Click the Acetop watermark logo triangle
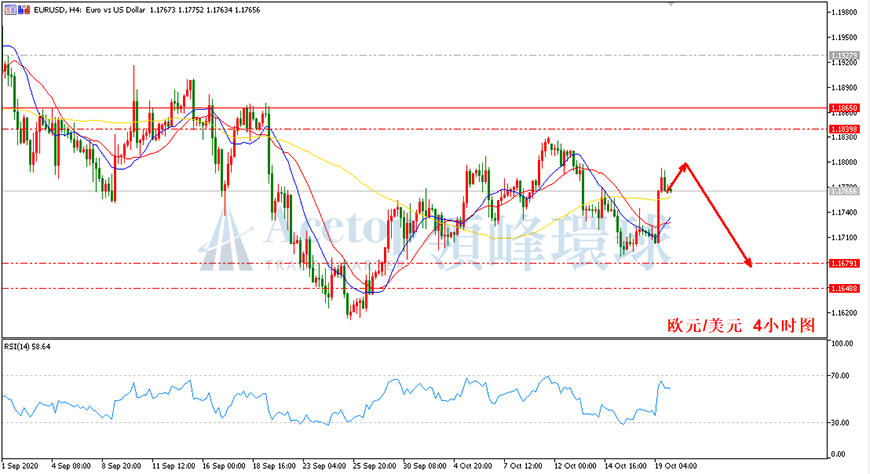Screen dimensions: 870x474 pos(226,243)
